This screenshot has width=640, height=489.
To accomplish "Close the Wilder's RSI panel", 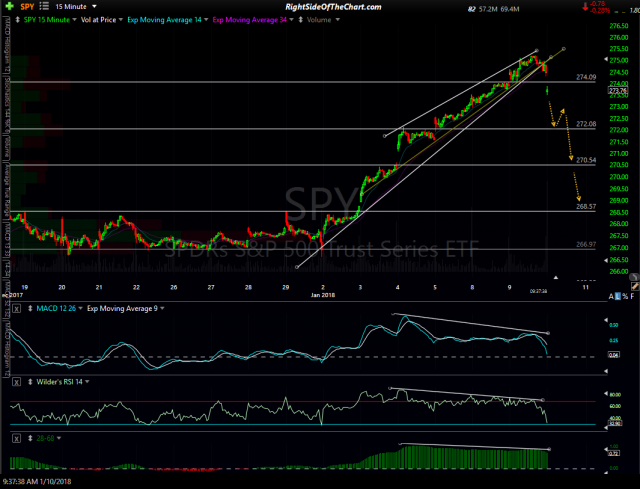I will pos(16,382).
